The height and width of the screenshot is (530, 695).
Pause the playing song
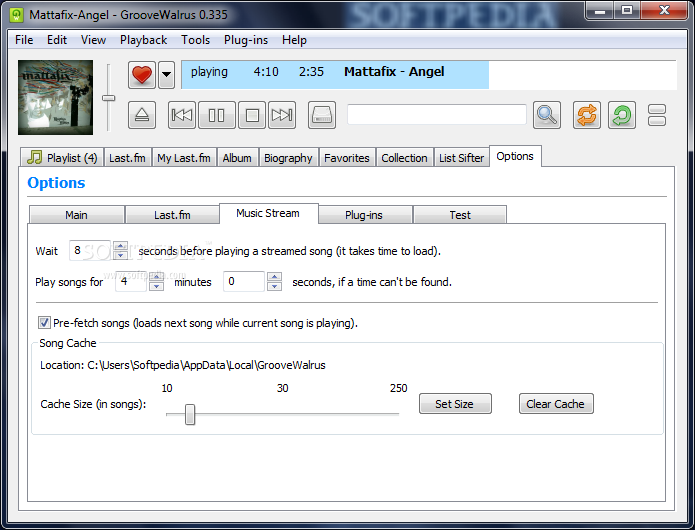[217, 115]
